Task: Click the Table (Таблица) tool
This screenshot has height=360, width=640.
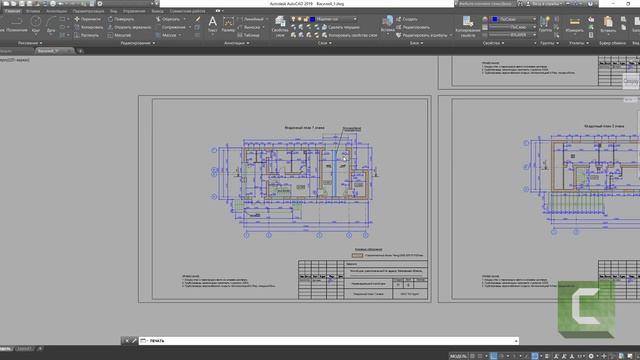Action: click(x=248, y=36)
